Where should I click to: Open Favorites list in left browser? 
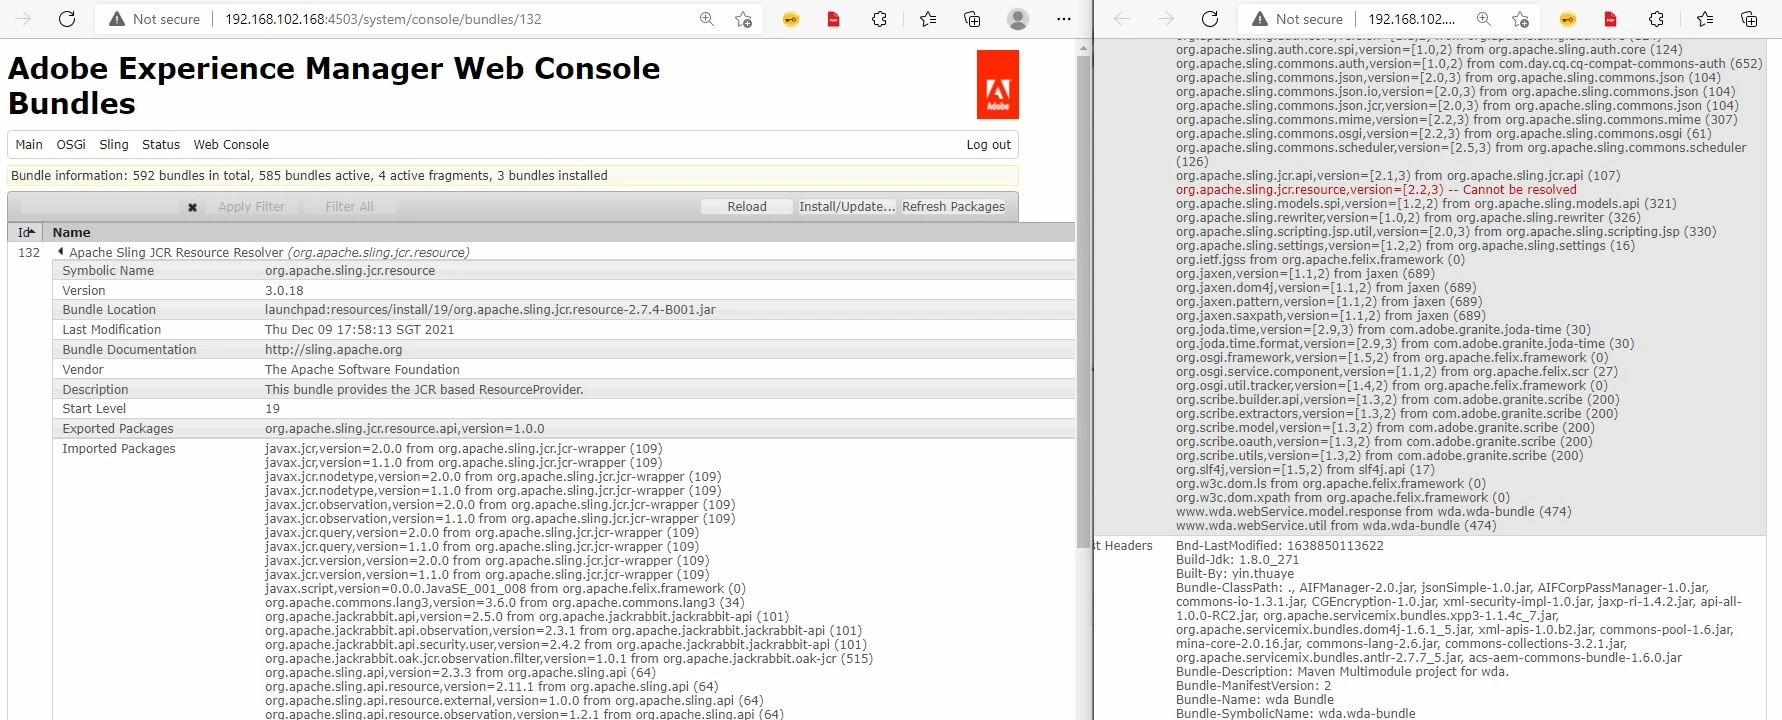tap(928, 19)
